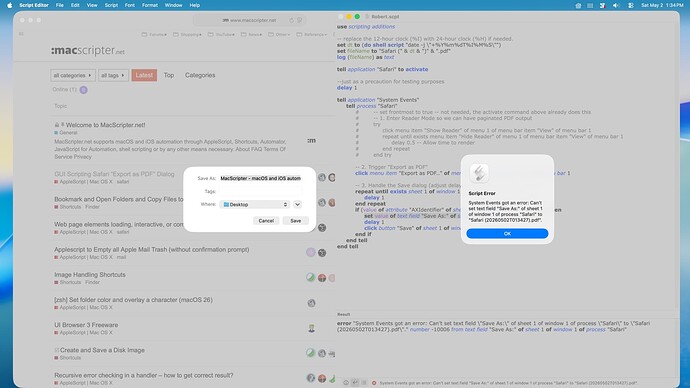This screenshot has height=388, width=690.
Task: Open the all categories filter dropdown
Action: click(72, 75)
